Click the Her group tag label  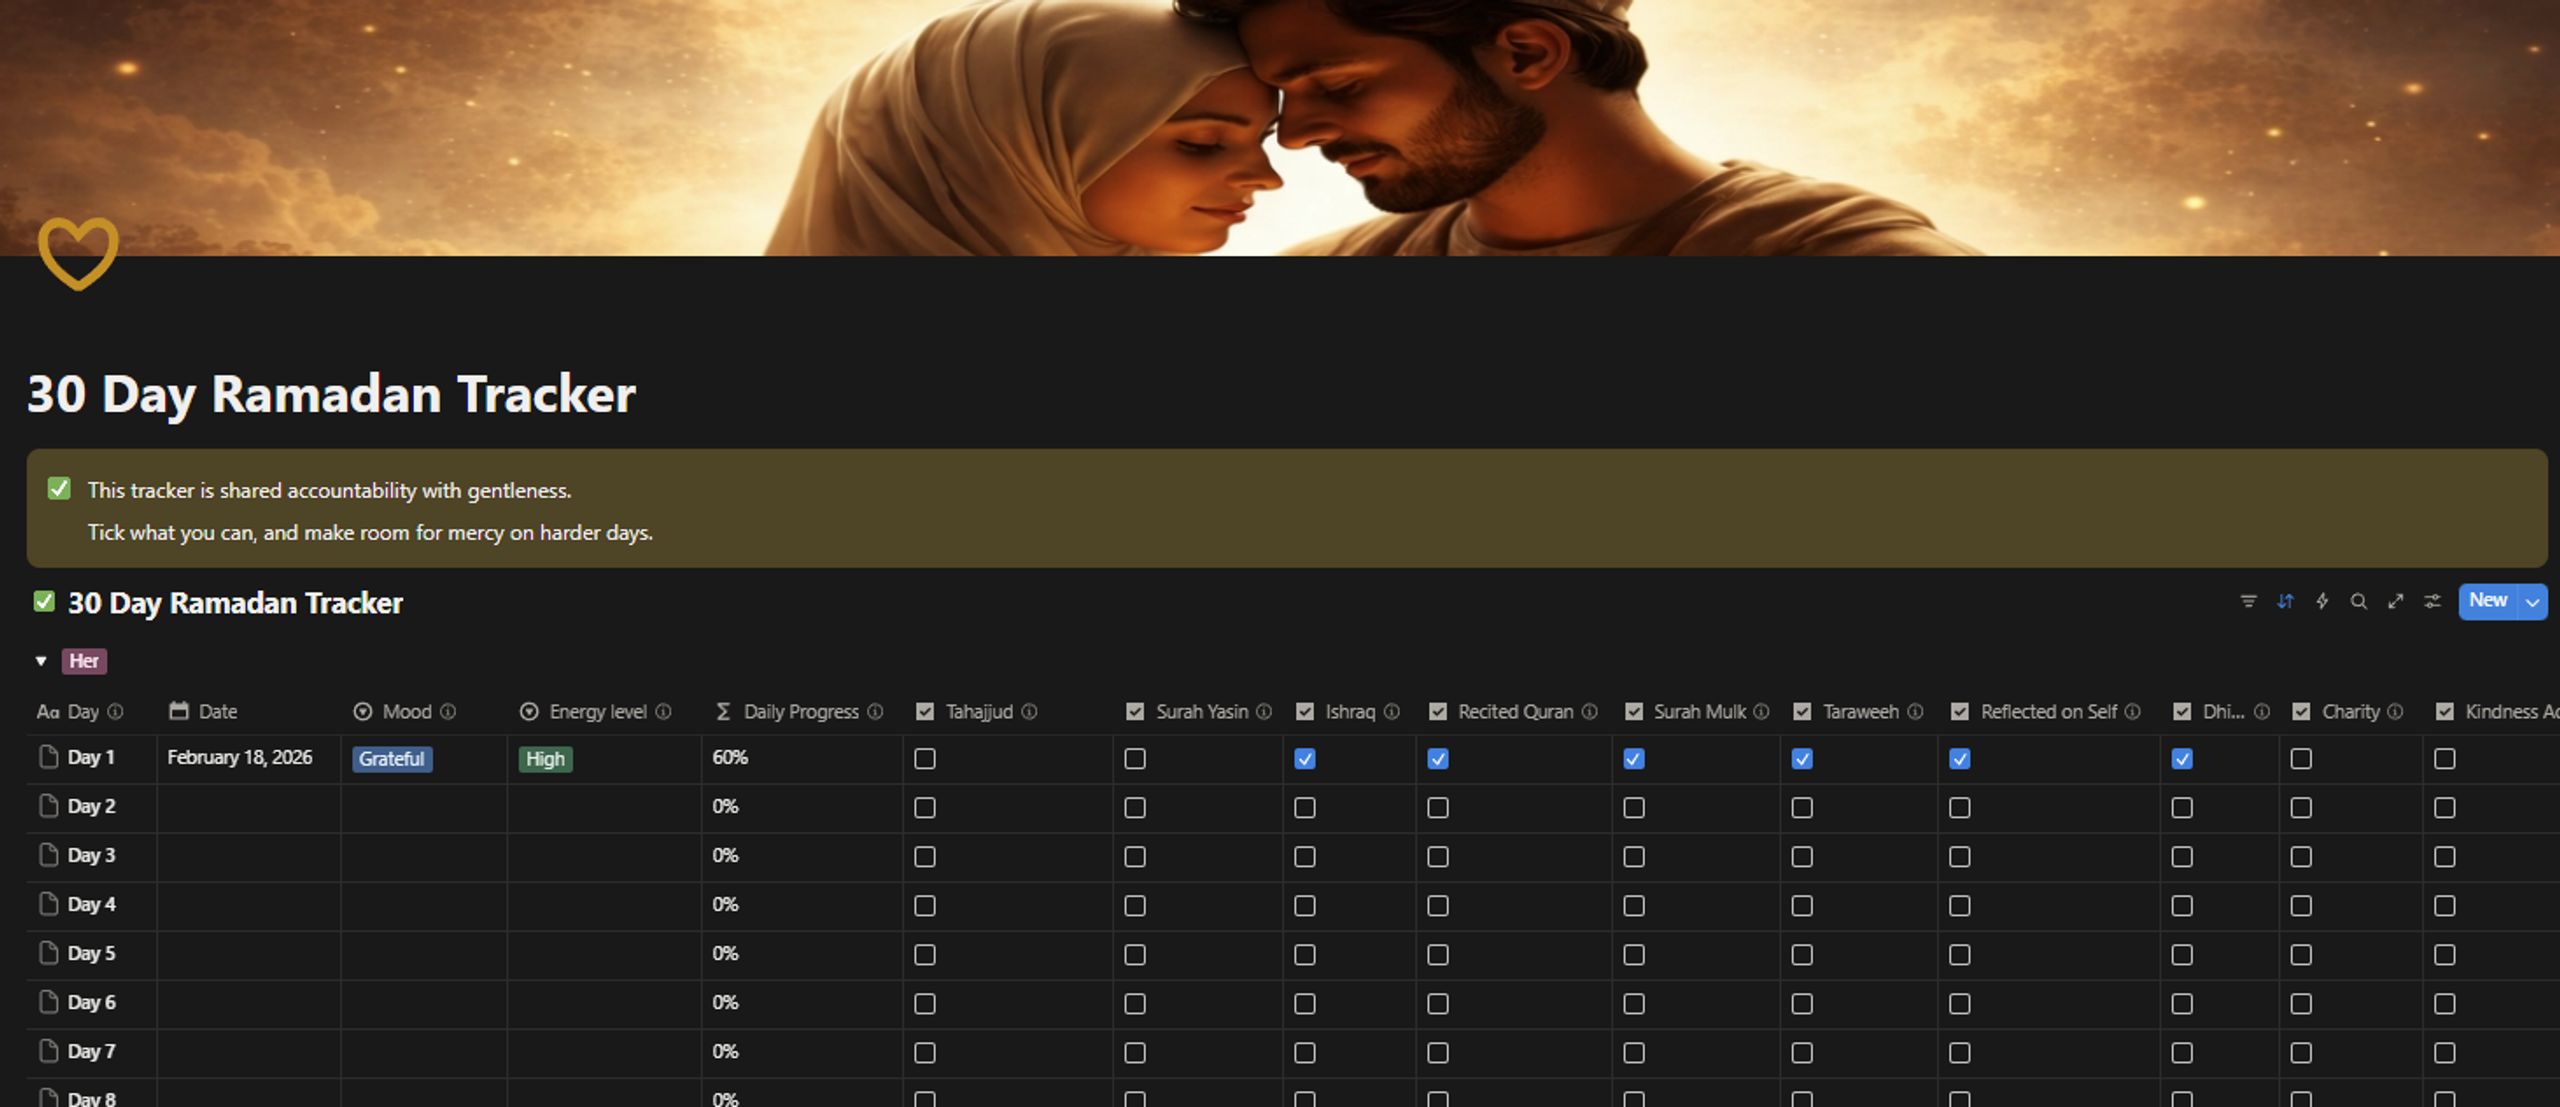[x=84, y=661]
